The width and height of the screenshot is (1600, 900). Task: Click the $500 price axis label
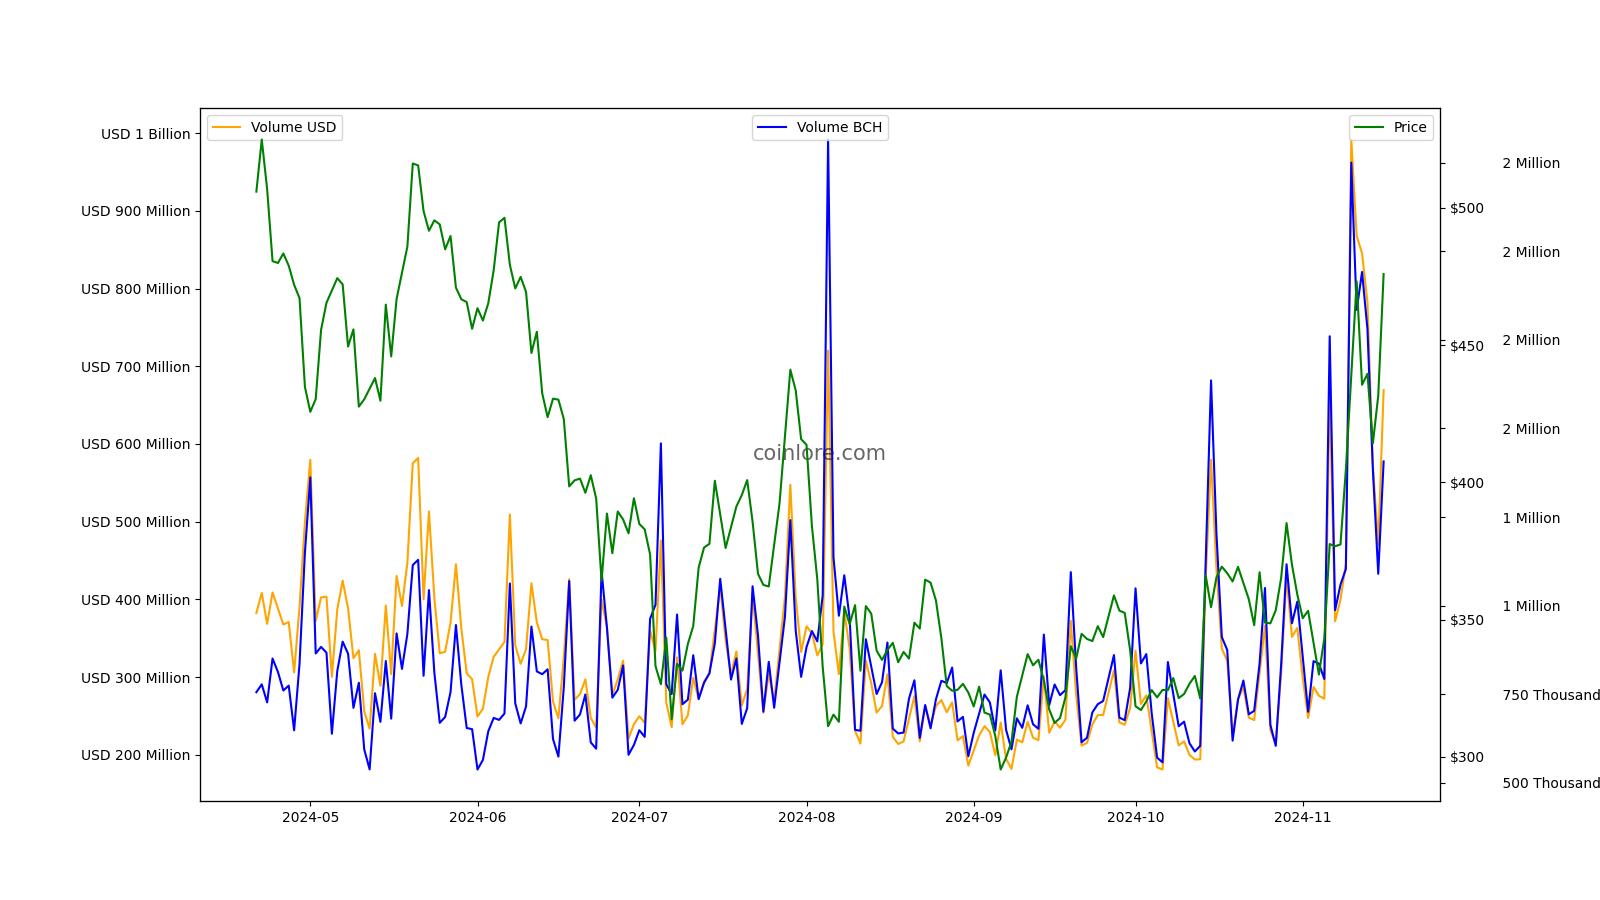1467,208
